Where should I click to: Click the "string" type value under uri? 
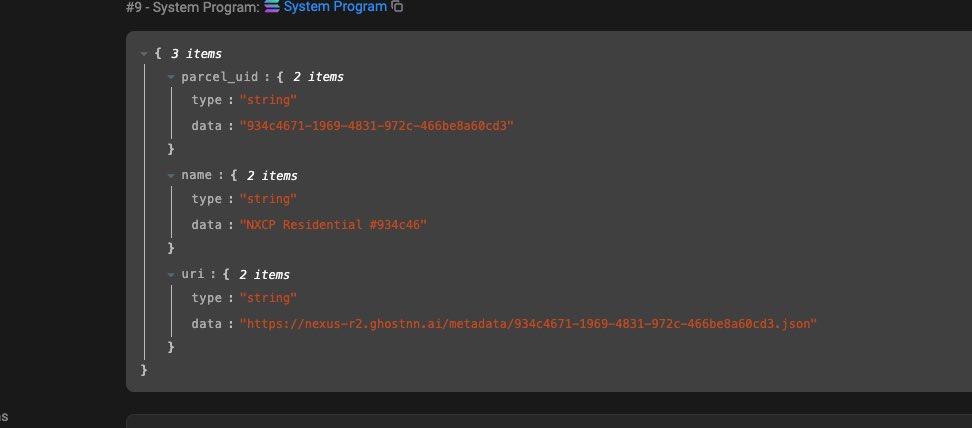[268, 298]
